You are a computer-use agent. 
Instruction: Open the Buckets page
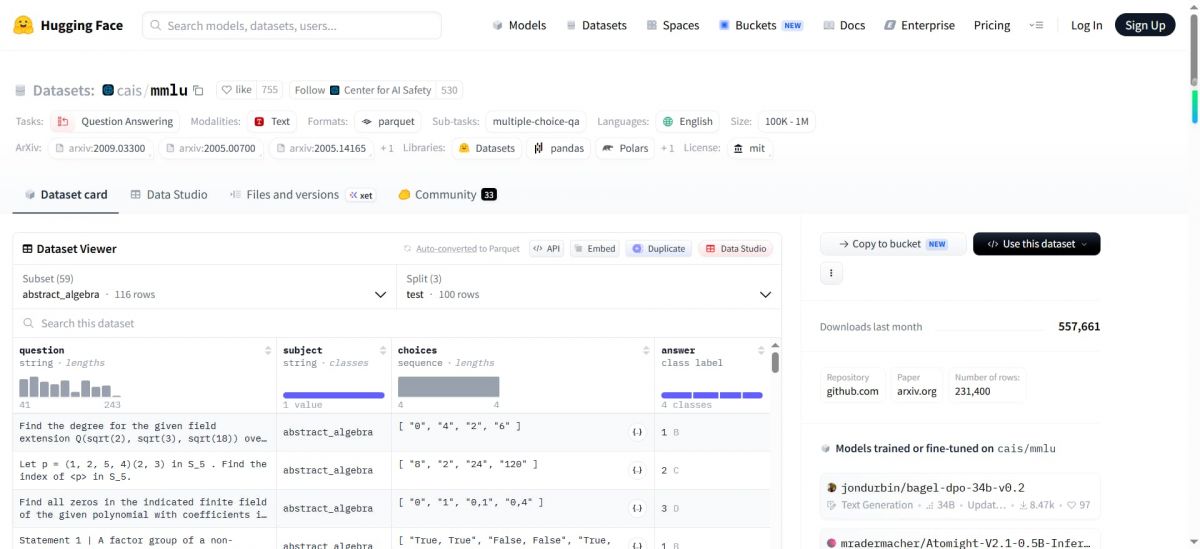tap(761, 25)
